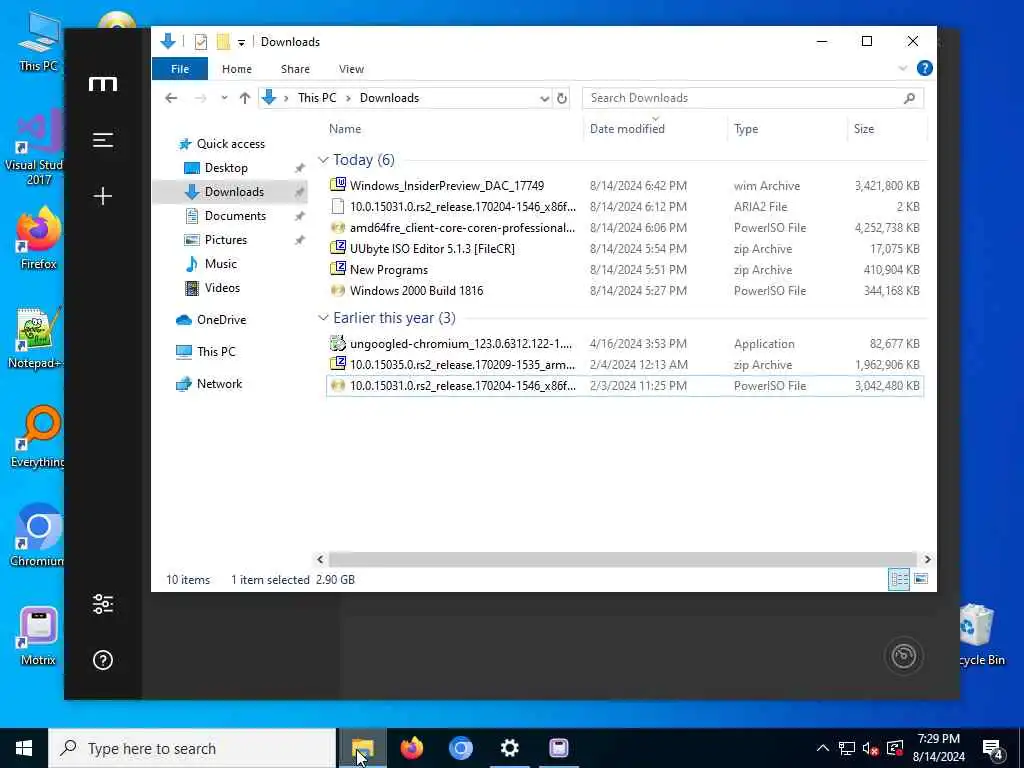Select the Motrix desktop shortcut
This screenshot has height=768, width=1024.
(x=38, y=637)
